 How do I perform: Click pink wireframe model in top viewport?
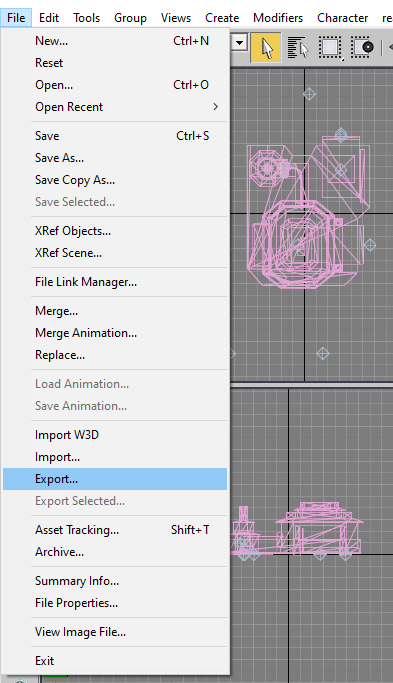click(x=308, y=211)
